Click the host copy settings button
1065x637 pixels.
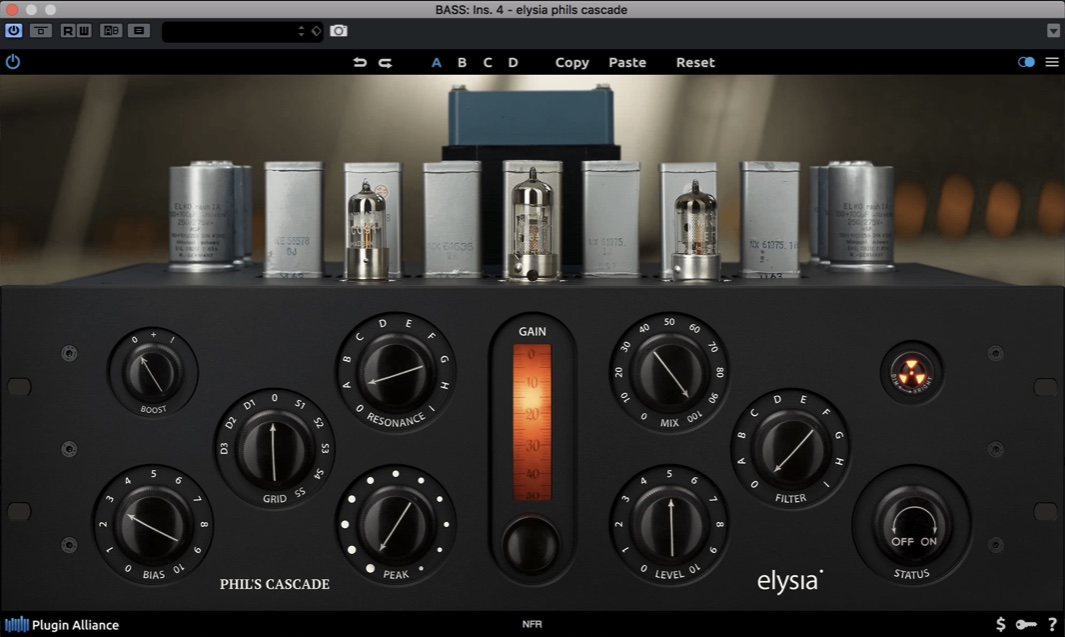(139, 31)
